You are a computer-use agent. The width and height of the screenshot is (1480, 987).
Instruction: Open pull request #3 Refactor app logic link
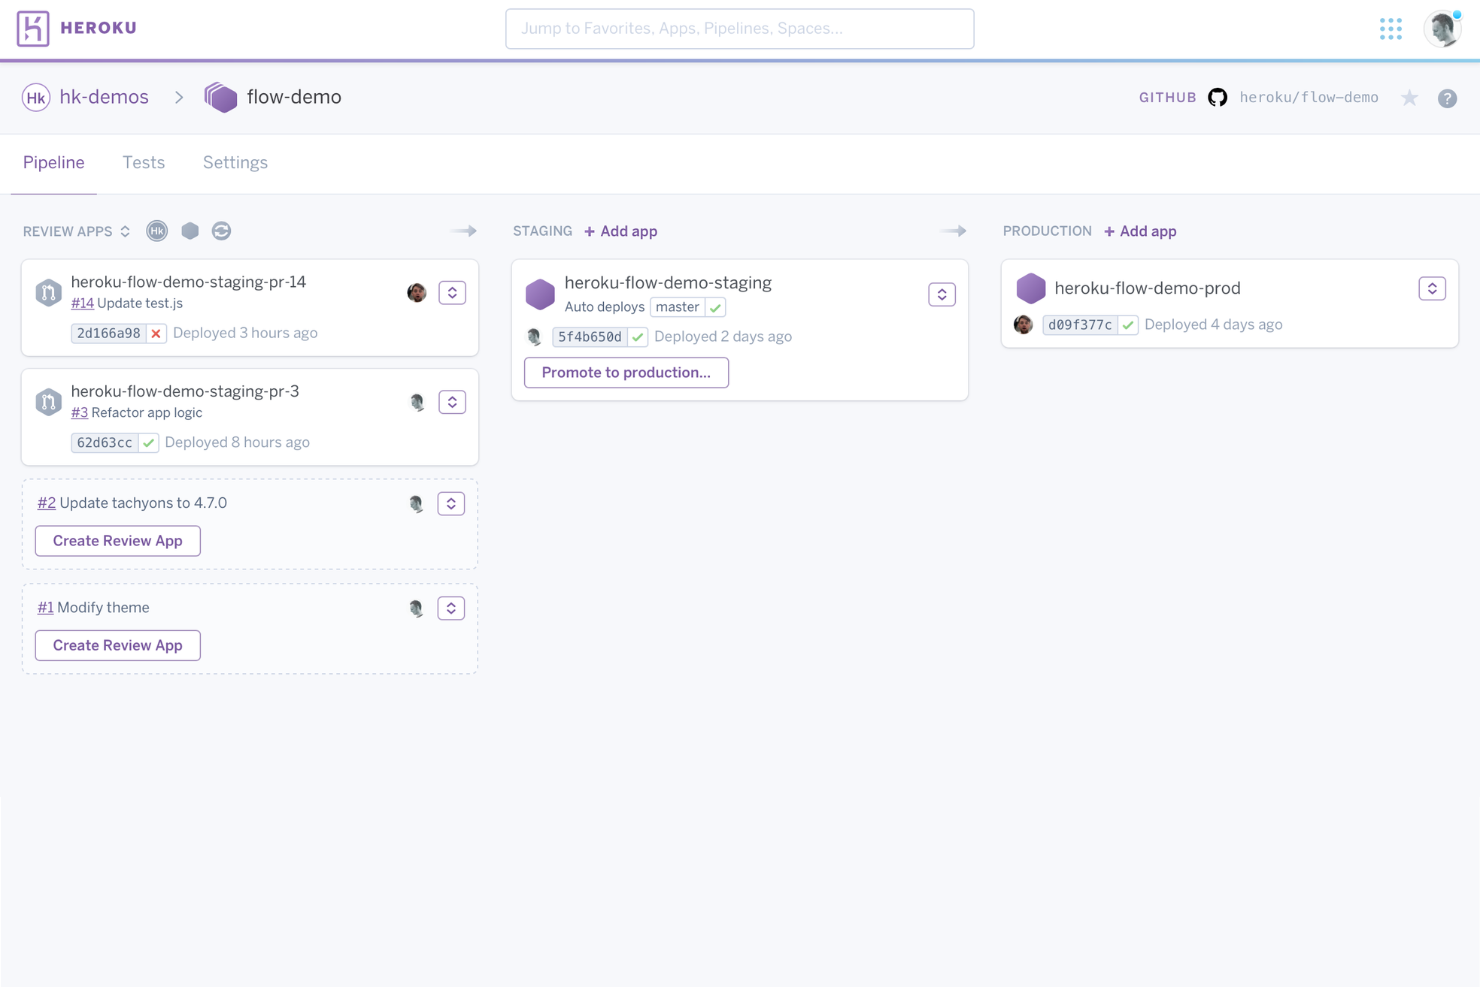point(79,412)
